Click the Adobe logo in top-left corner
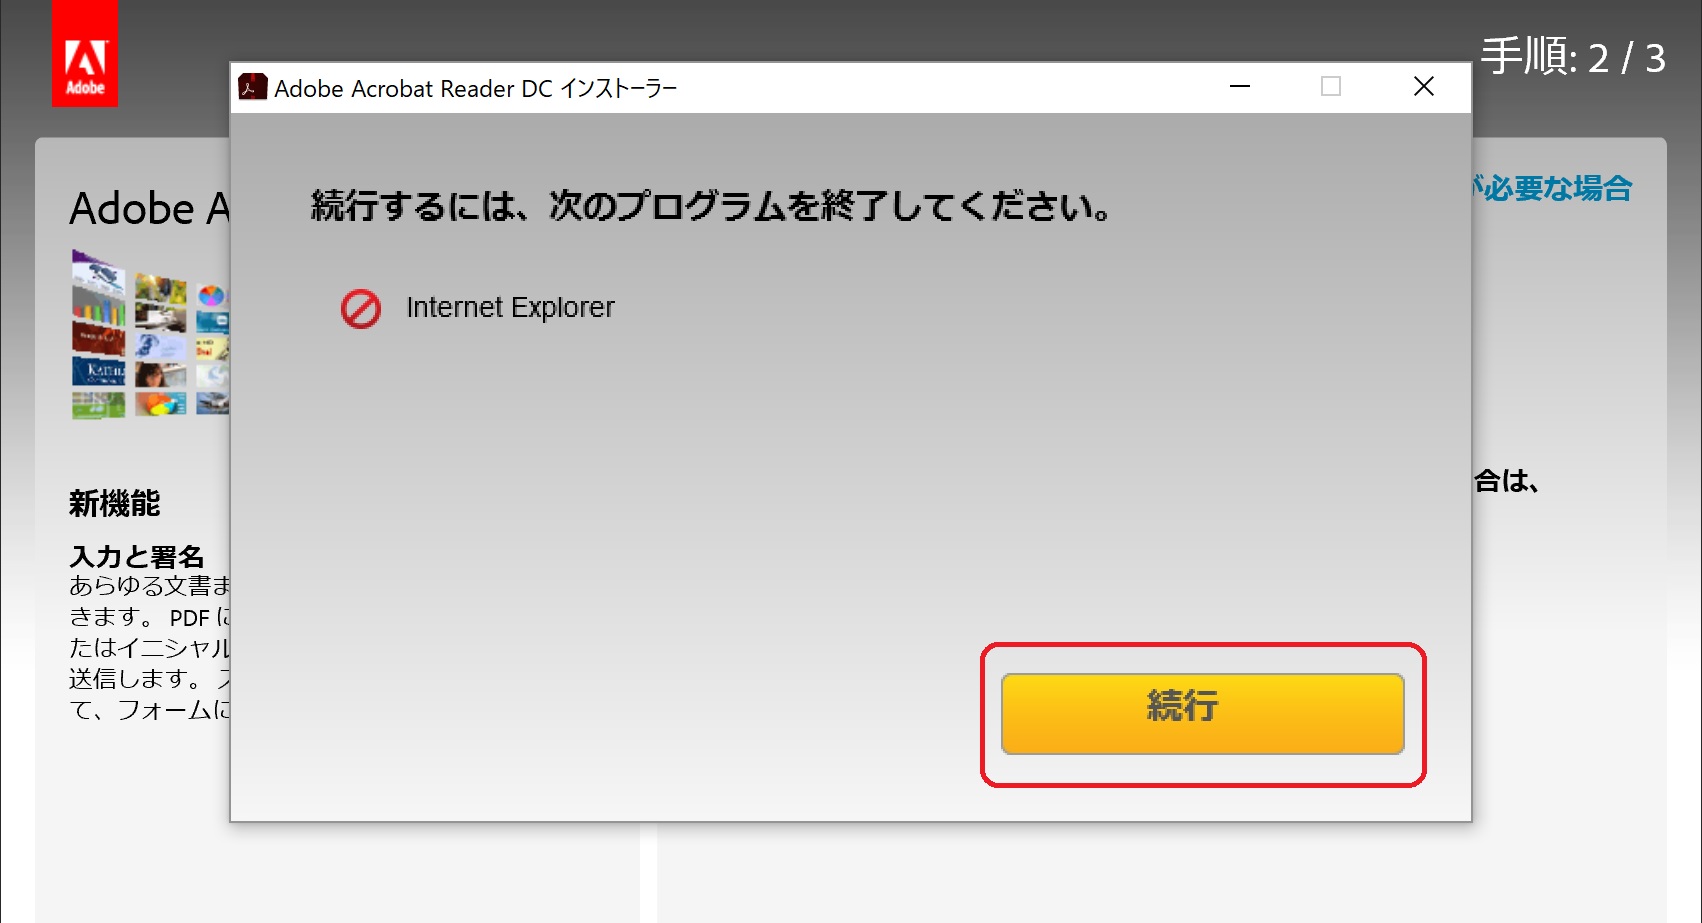Screen dimensions: 1702x923 [85, 54]
